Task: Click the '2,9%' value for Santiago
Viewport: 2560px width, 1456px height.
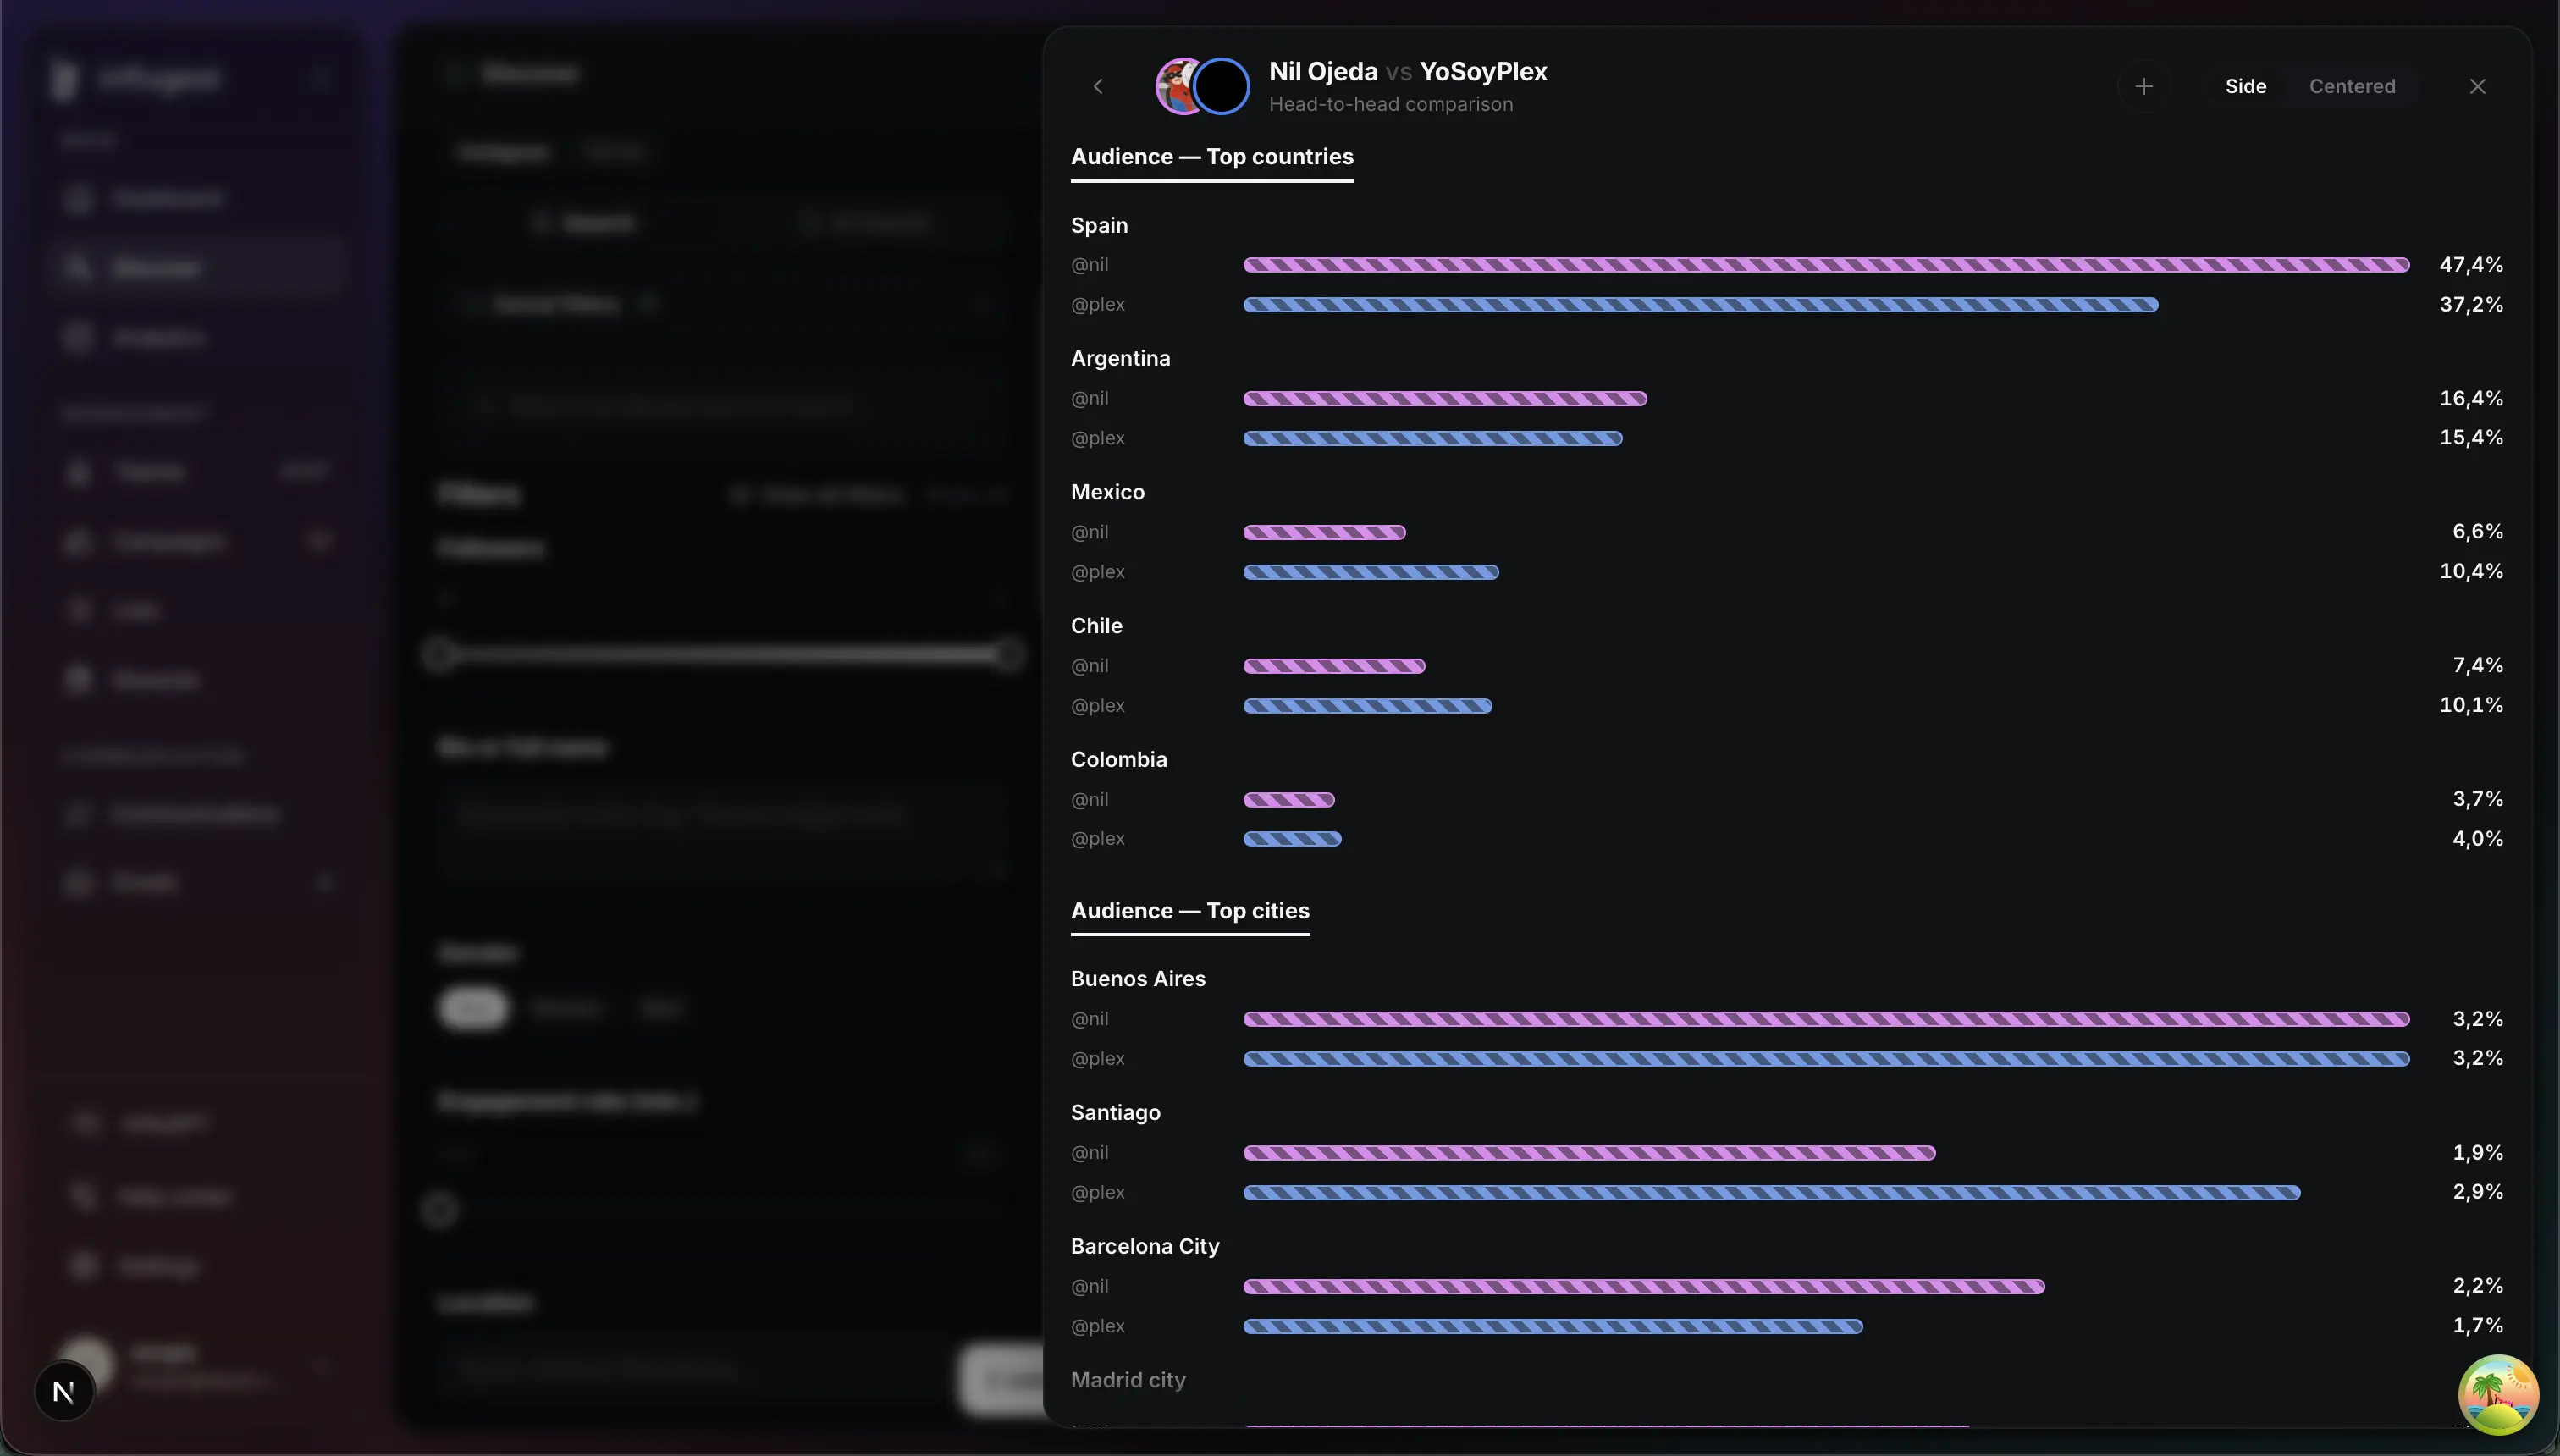Action: [x=2478, y=1192]
